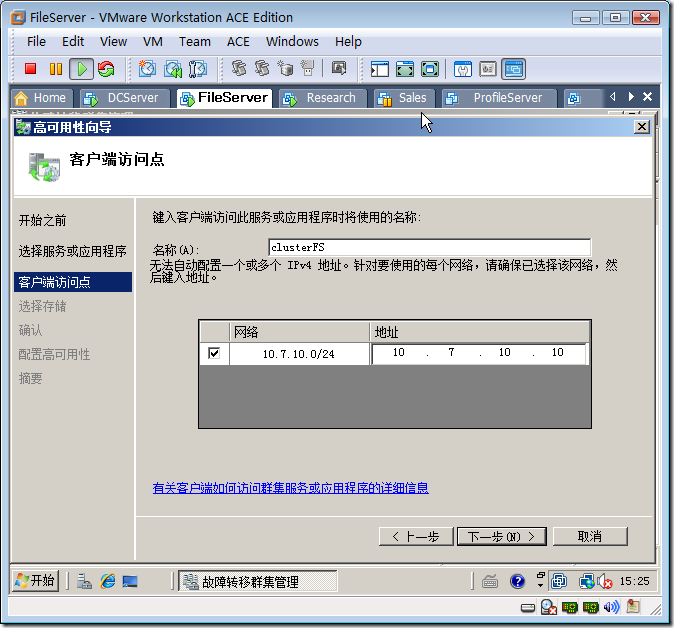Switch to the Sales tab
The height and width of the screenshot is (628, 674).
click(x=404, y=98)
